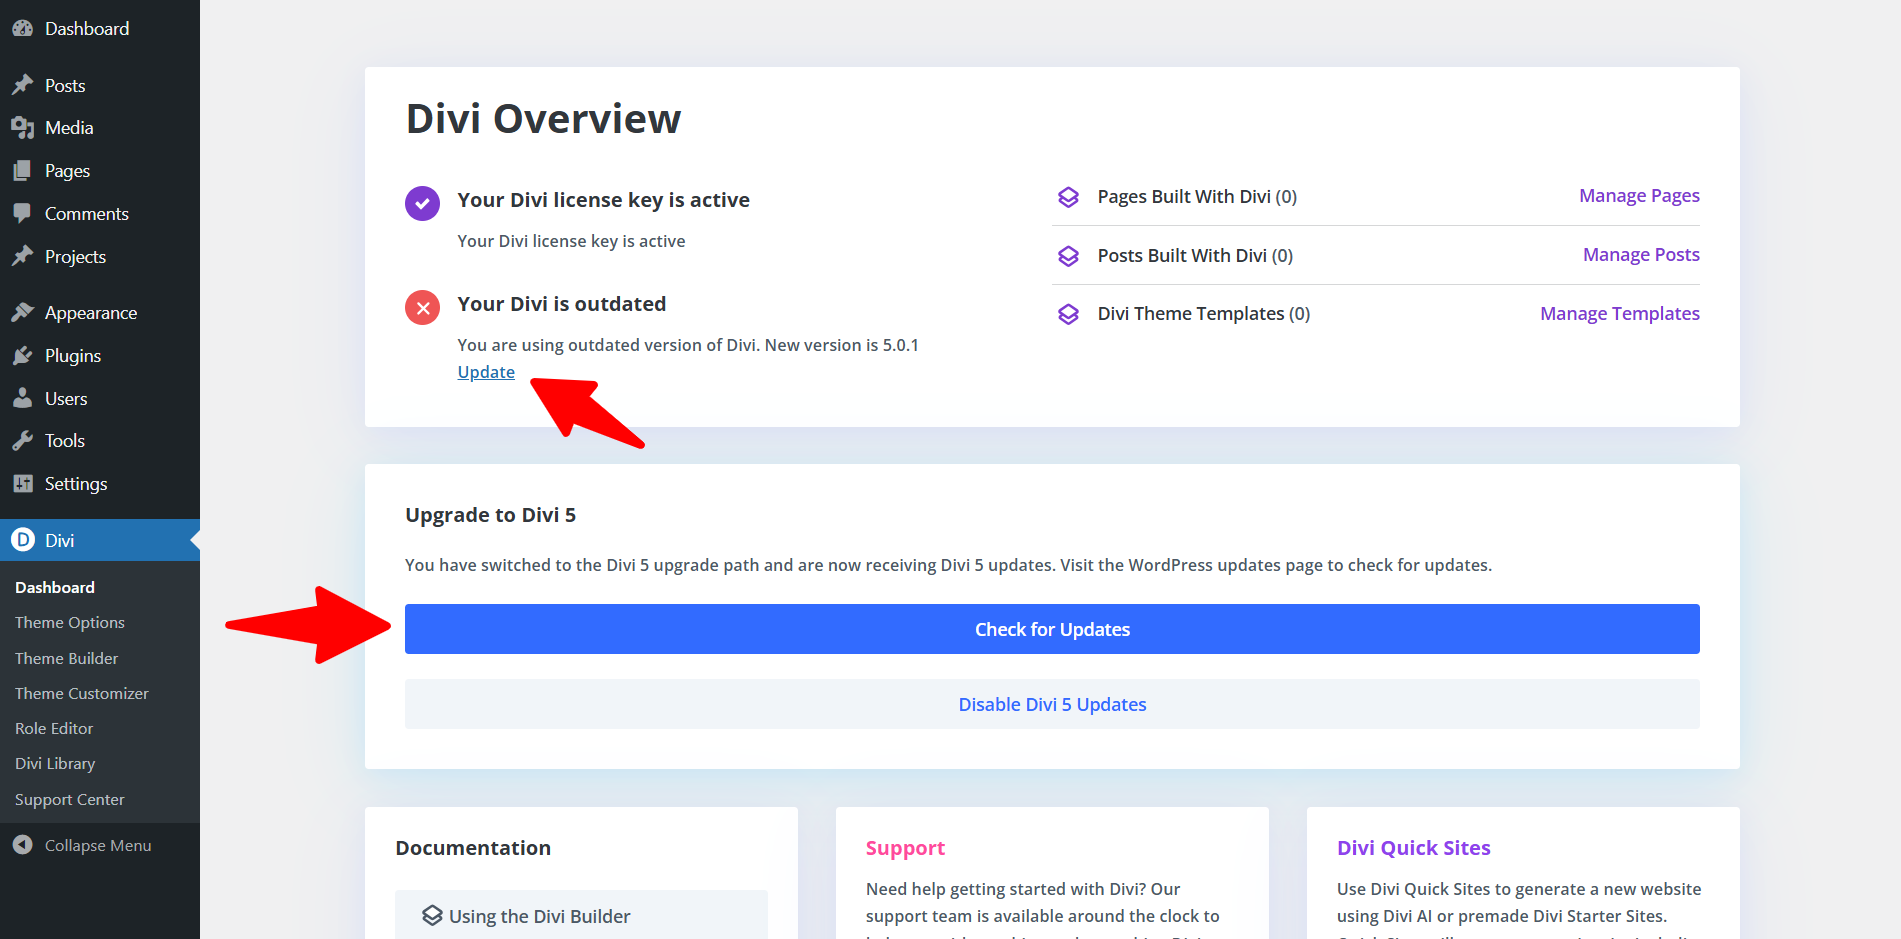1901x939 pixels.
Task: Click the Comments speech bubble icon
Action: coord(22,213)
